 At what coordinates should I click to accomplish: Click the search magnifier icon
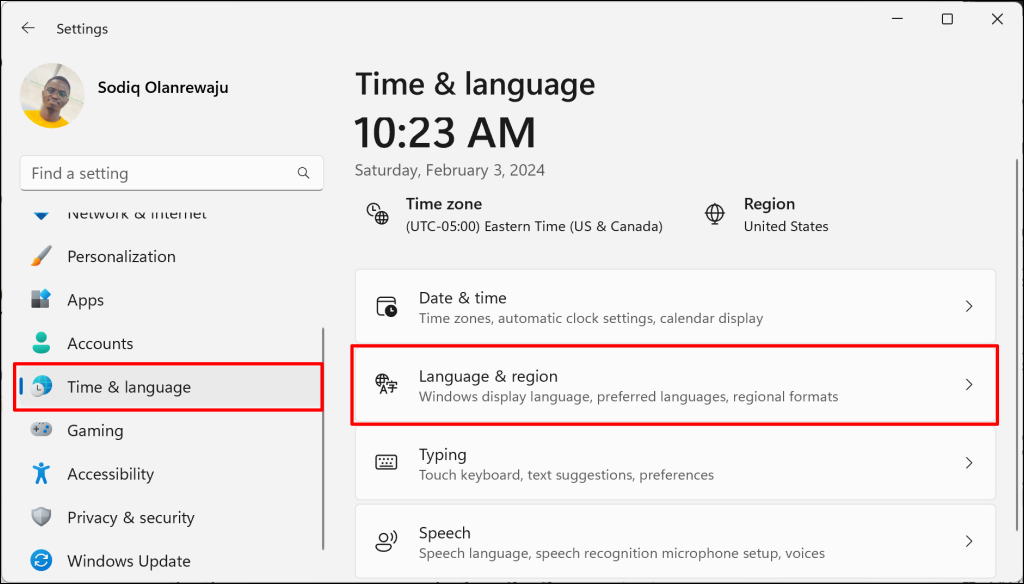(303, 173)
